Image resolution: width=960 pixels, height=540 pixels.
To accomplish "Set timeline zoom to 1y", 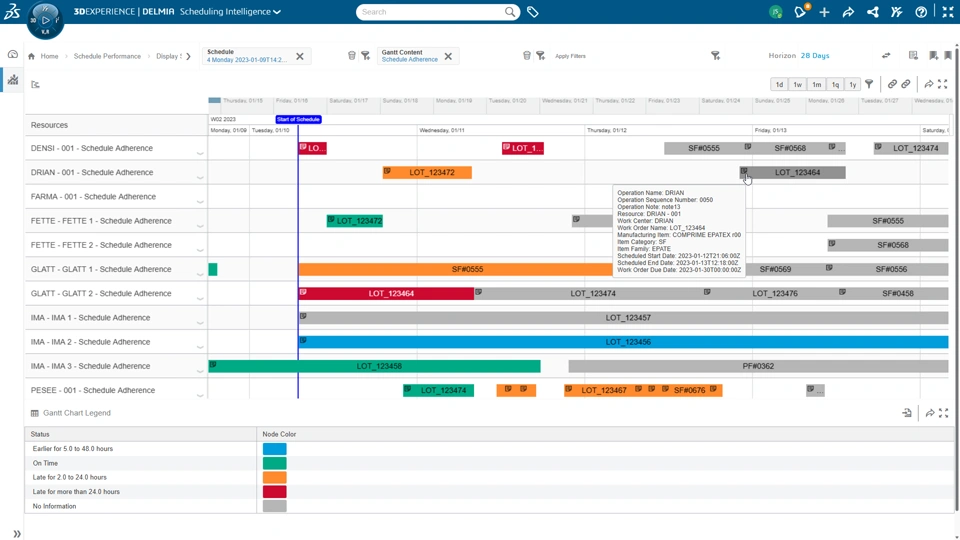I will click(853, 84).
